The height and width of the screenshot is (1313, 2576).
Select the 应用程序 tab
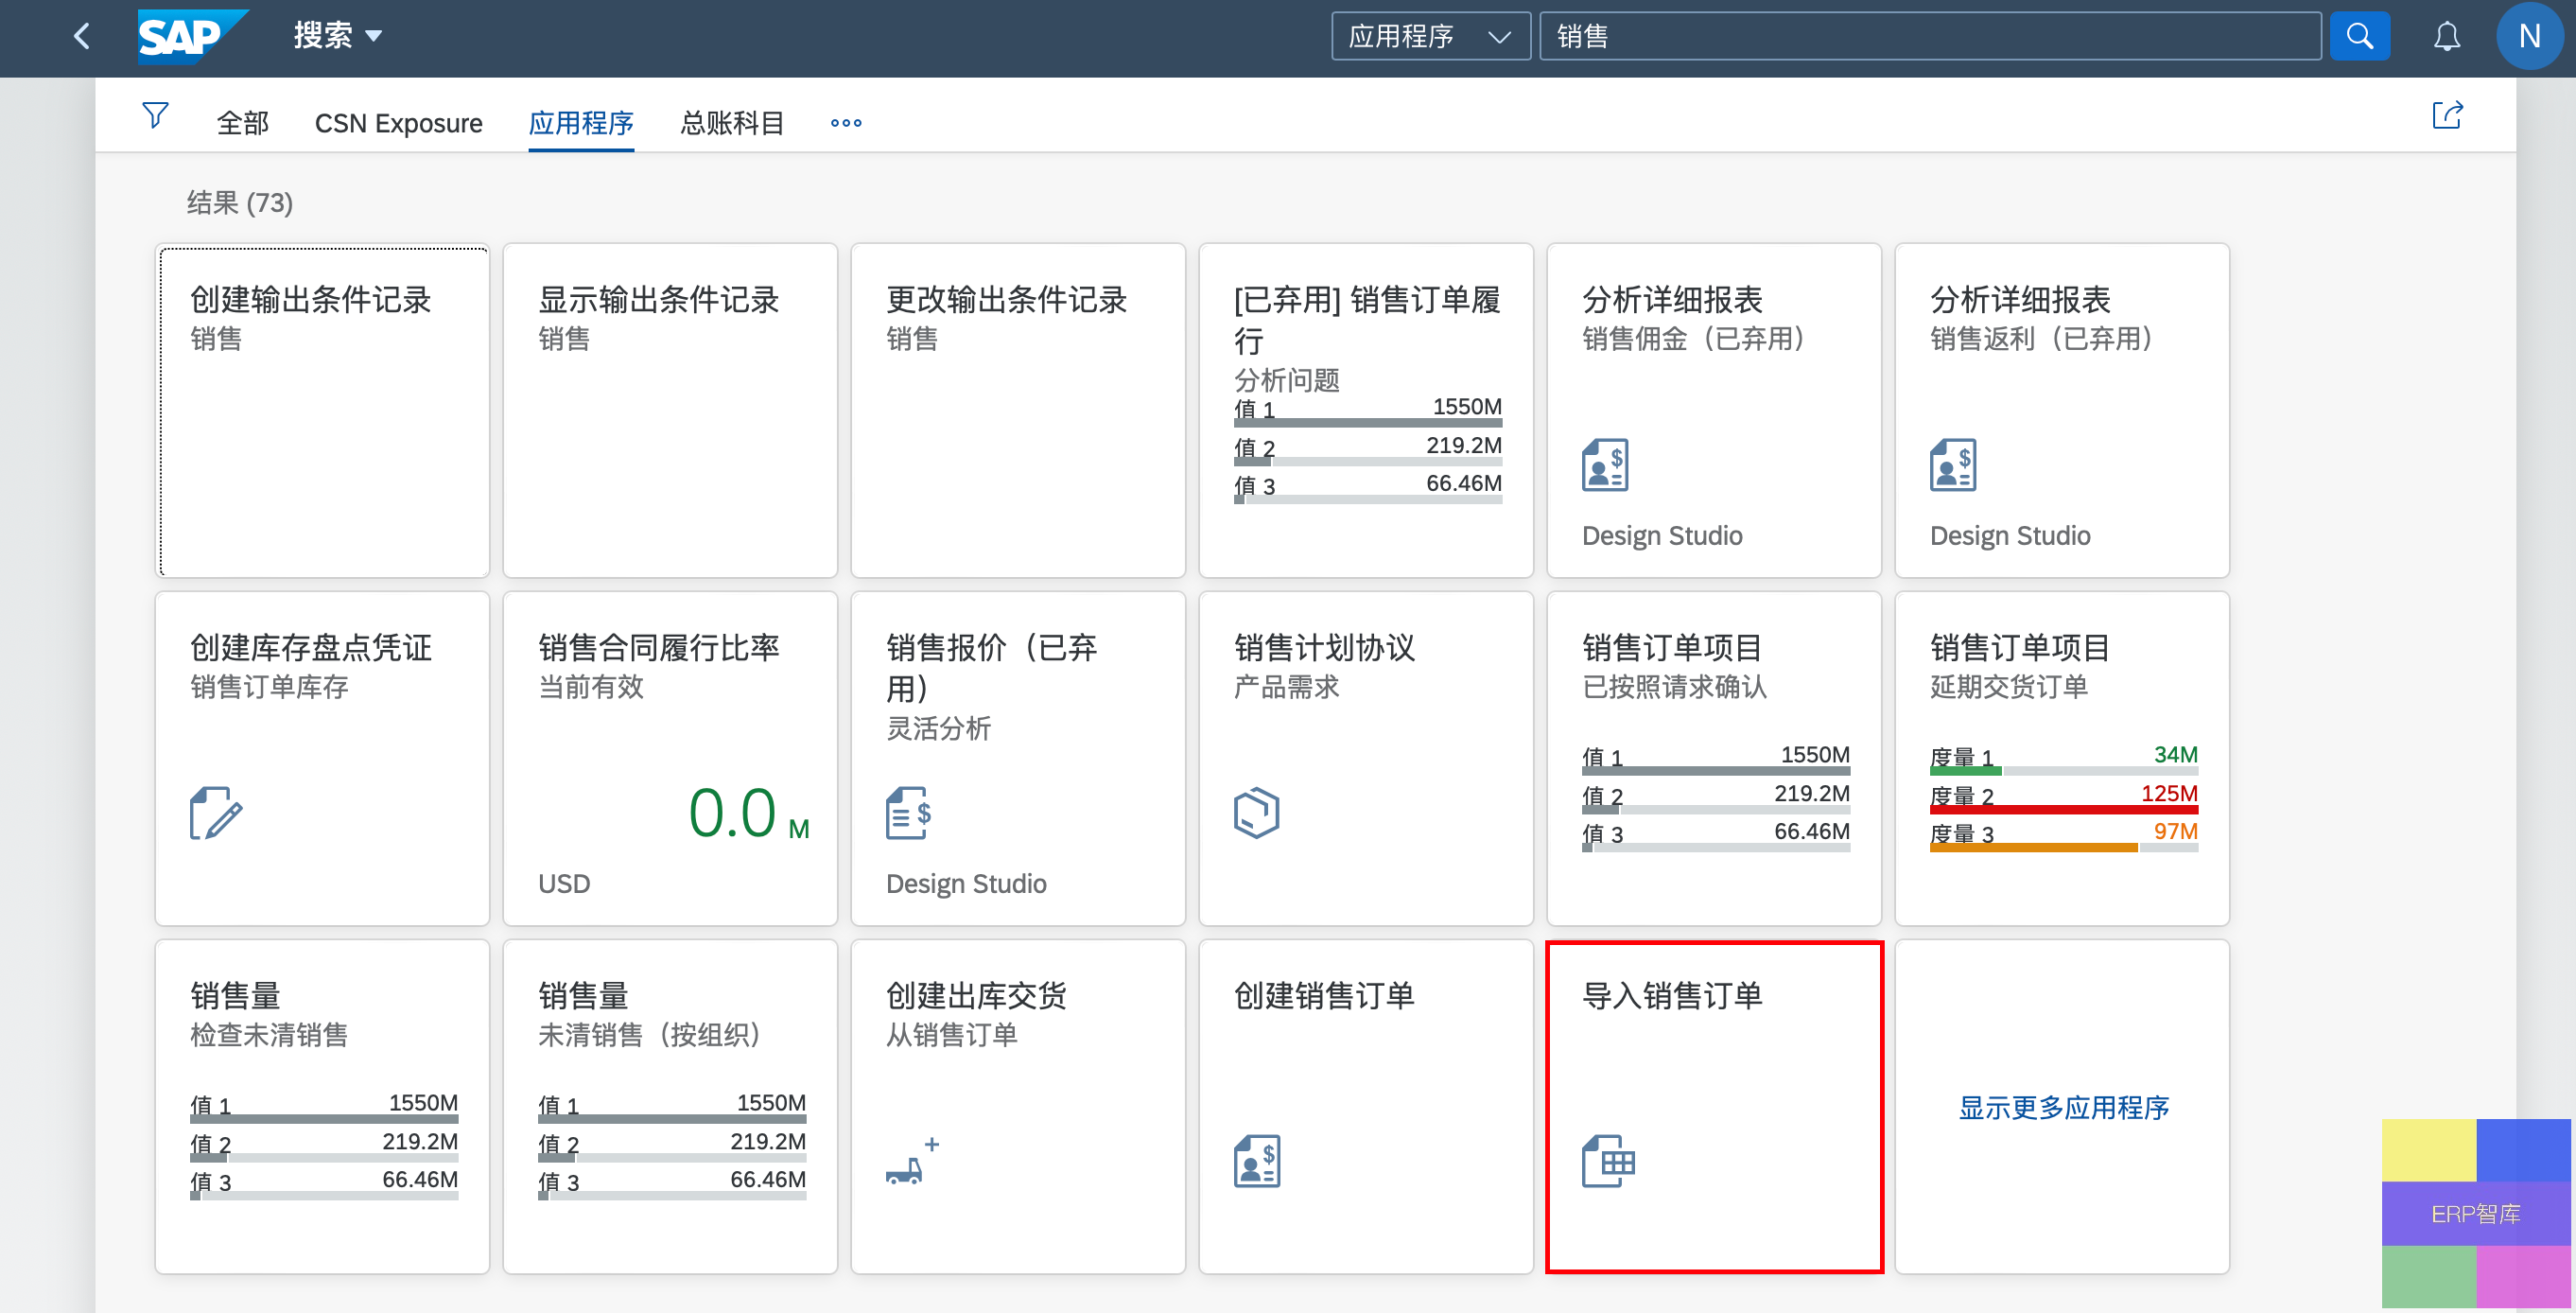click(581, 123)
